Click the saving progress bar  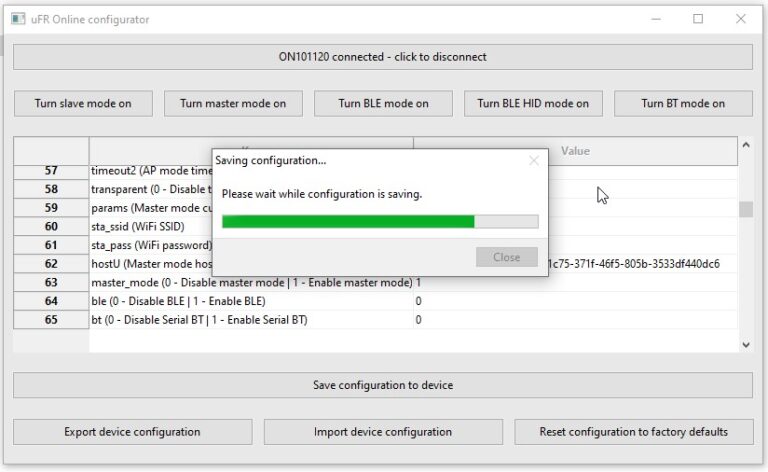click(x=380, y=221)
